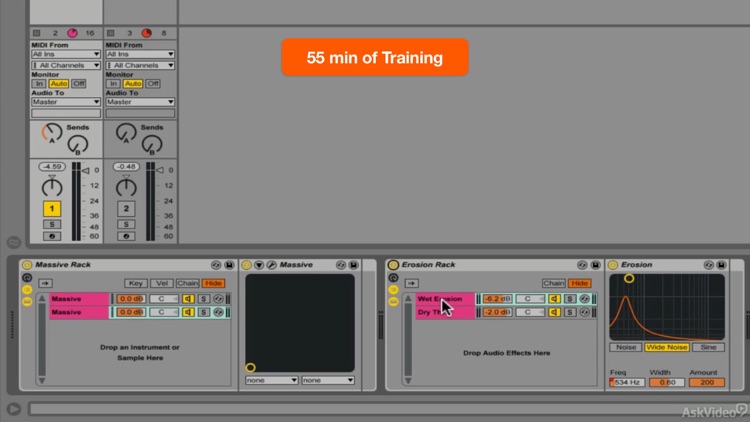Hot-swap the Massive device preset
The width and height of the screenshot is (750, 422).
(341, 265)
